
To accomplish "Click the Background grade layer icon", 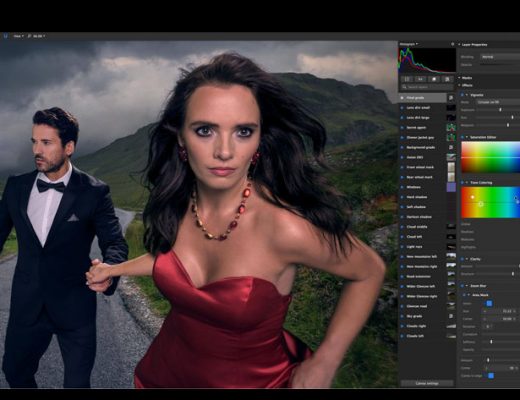I will tap(451, 147).
